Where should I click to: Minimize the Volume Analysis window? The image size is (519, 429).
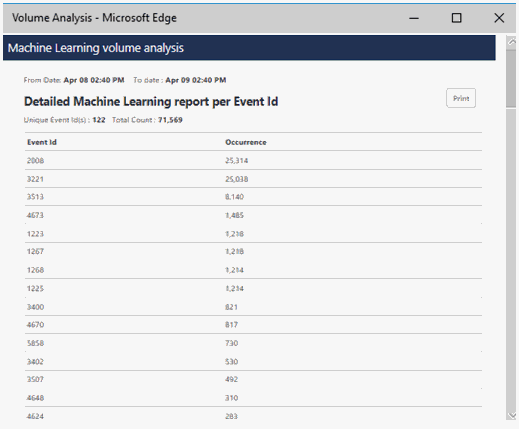pyautogui.click(x=414, y=18)
